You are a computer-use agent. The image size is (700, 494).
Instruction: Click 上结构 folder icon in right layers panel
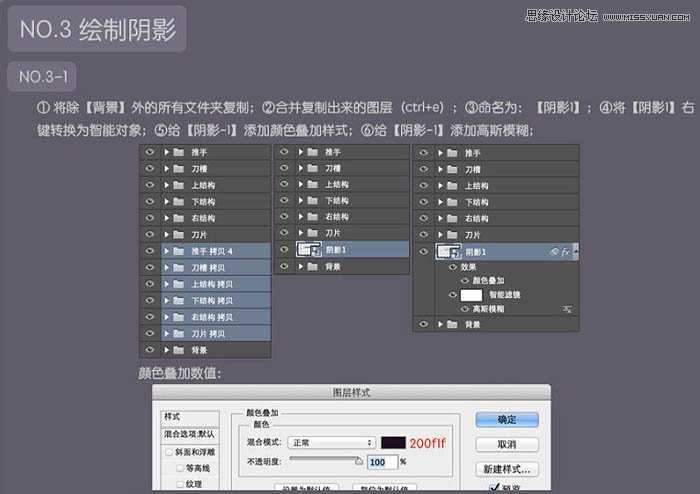(452, 186)
